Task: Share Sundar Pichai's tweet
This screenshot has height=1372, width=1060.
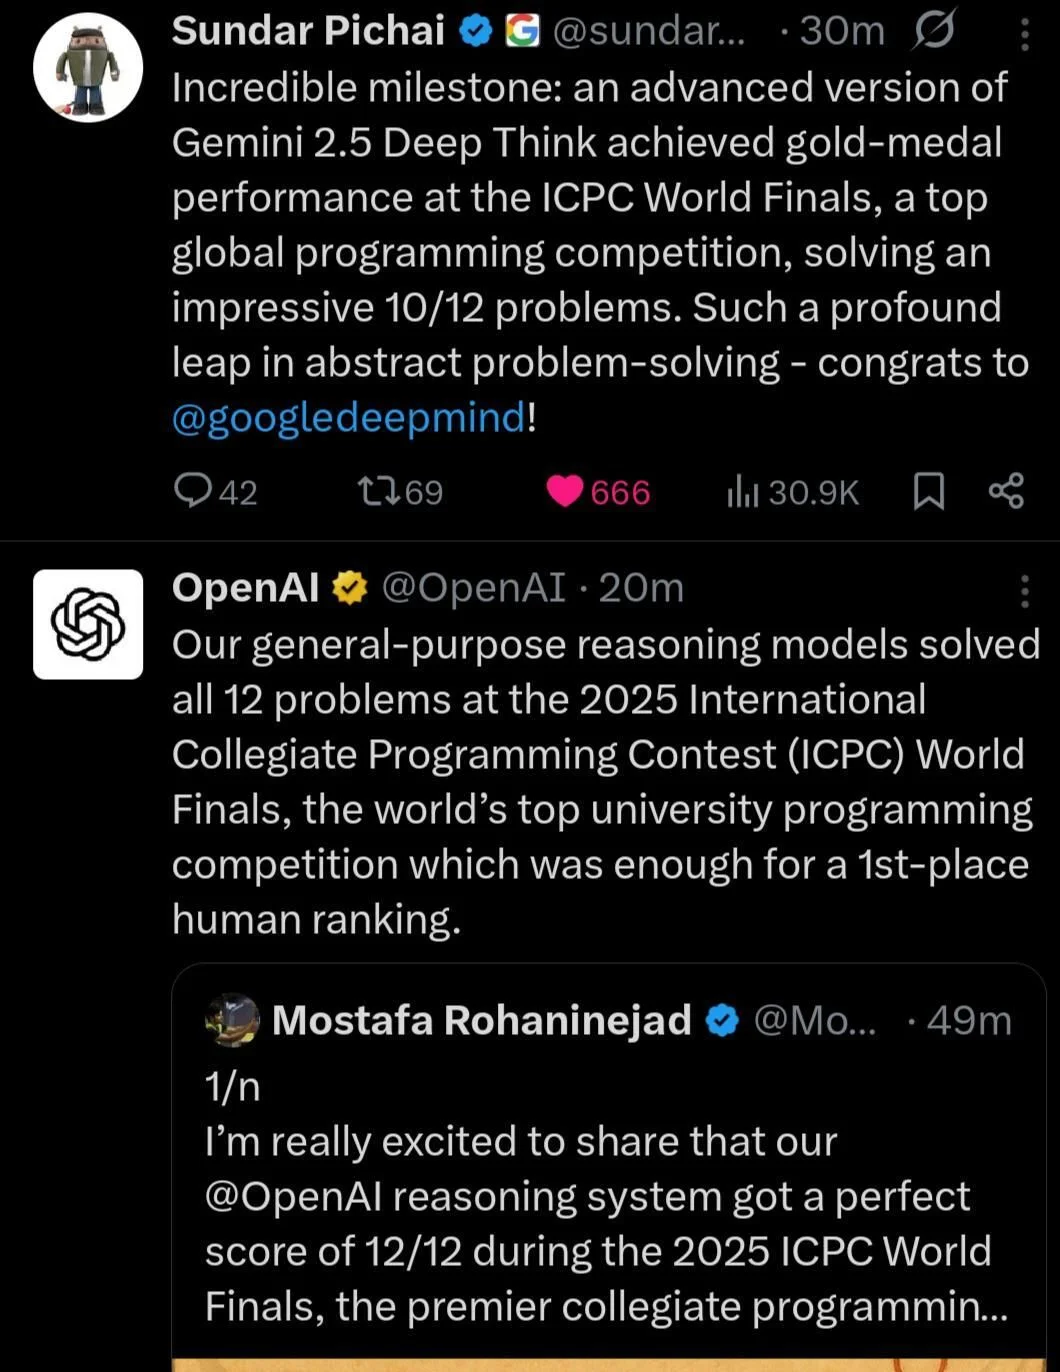Action: coord(1006,491)
